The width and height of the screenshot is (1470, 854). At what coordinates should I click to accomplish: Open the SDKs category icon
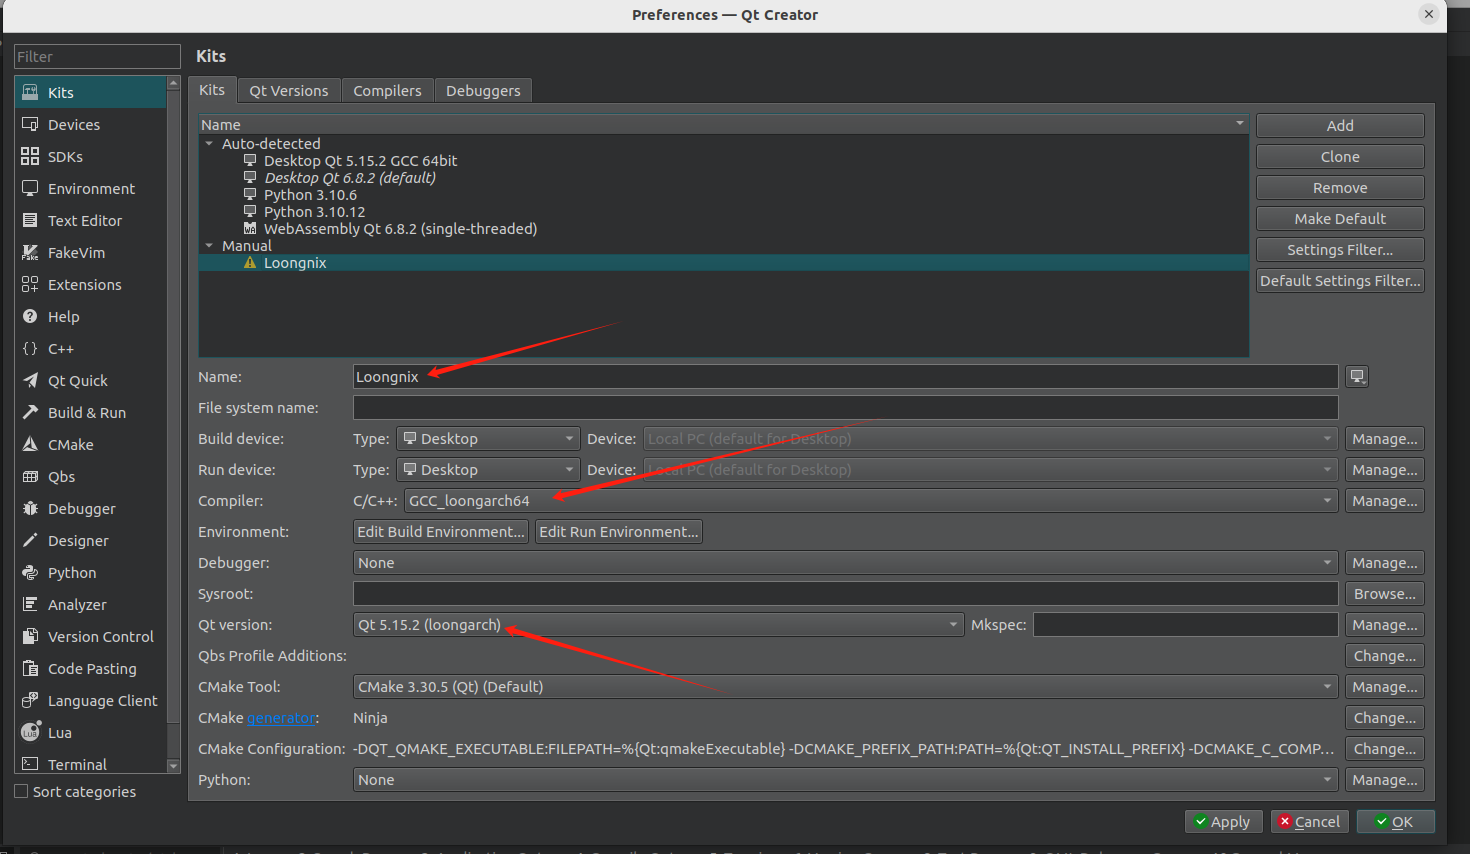click(x=30, y=156)
